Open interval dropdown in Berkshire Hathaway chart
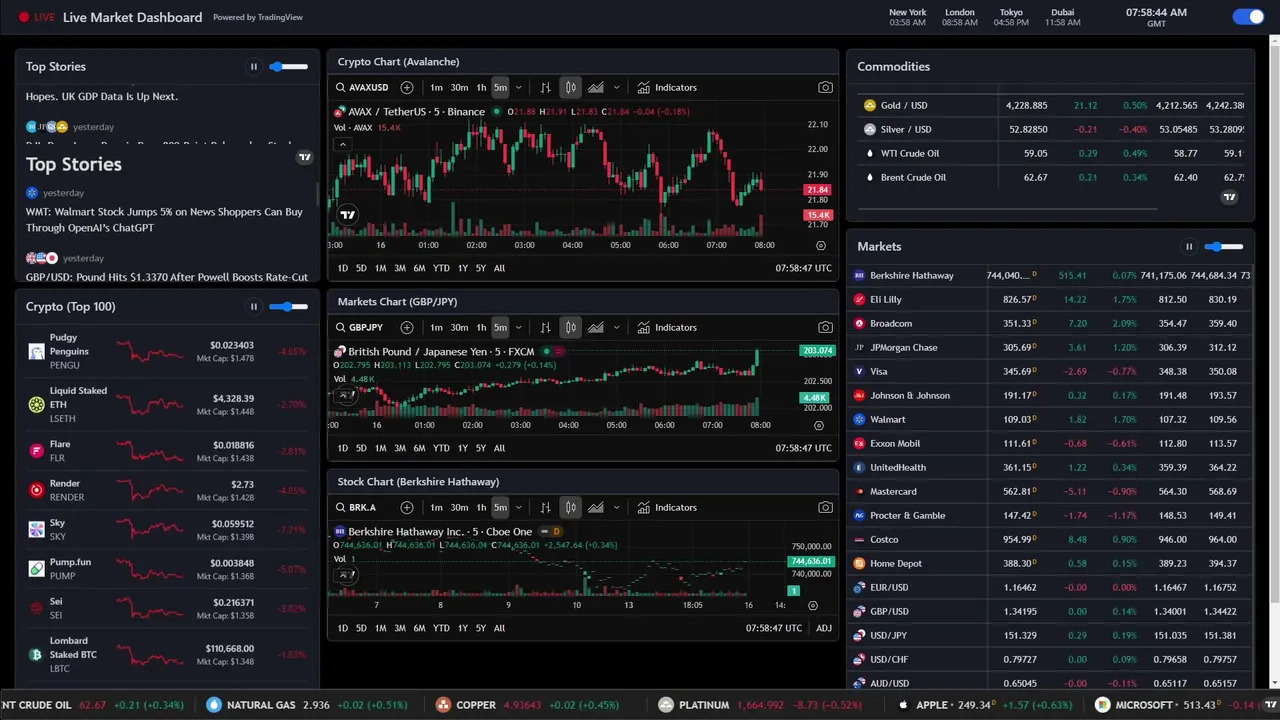 tap(518, 507)
